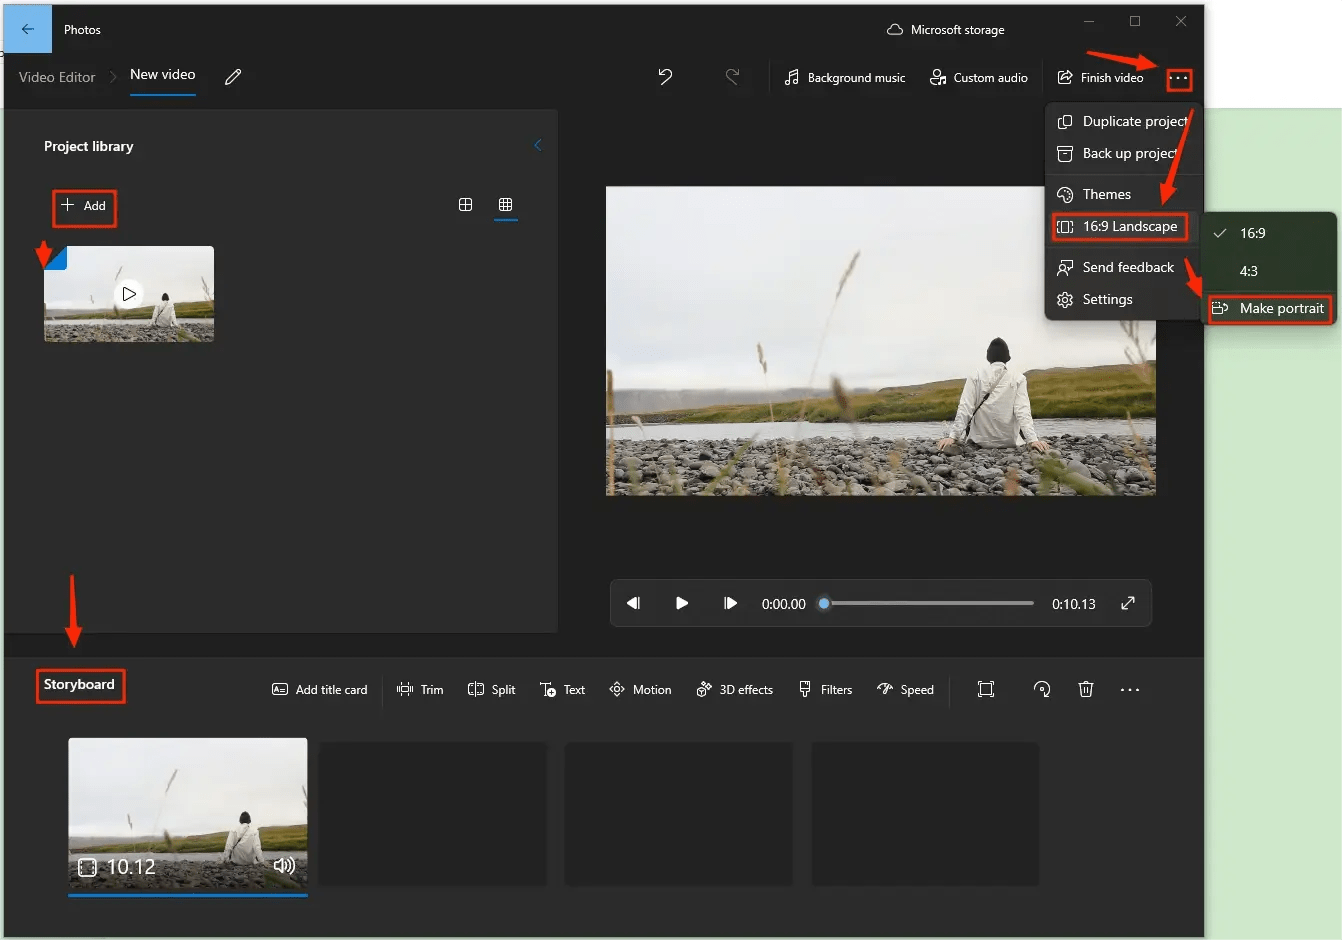Screen dimensions: 1342x940
Task: Open Themes from the menu
Action: click(x=1107, y=194)
